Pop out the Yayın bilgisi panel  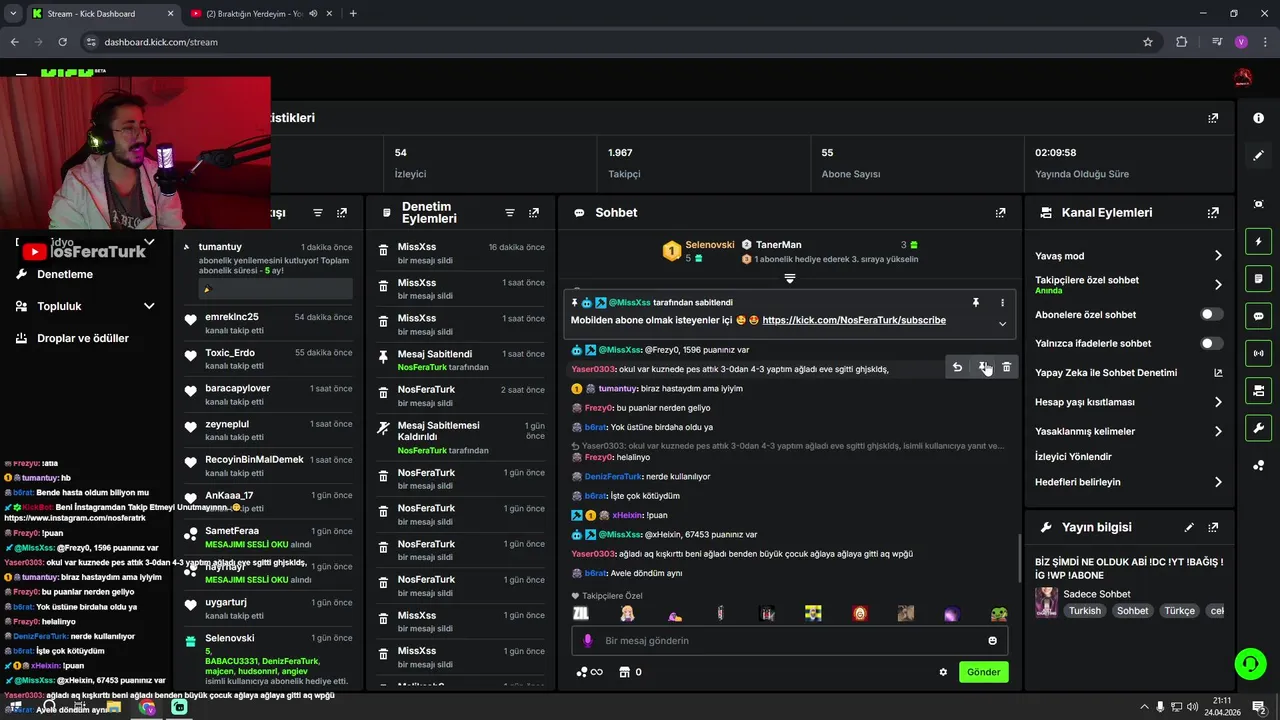click(x=1213, y=527)
